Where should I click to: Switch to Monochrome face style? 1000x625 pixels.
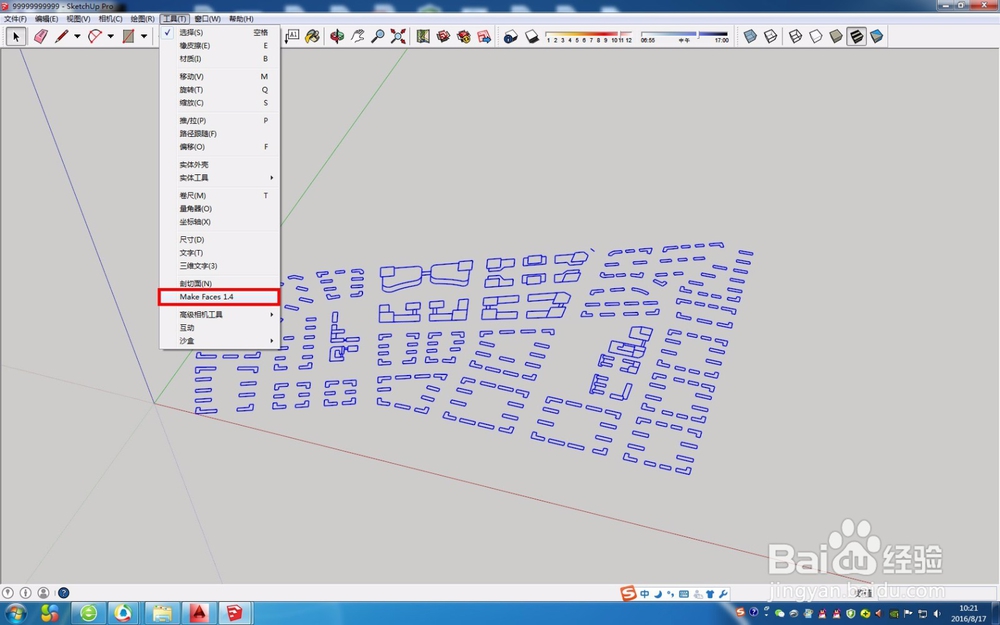pos(877,36)
